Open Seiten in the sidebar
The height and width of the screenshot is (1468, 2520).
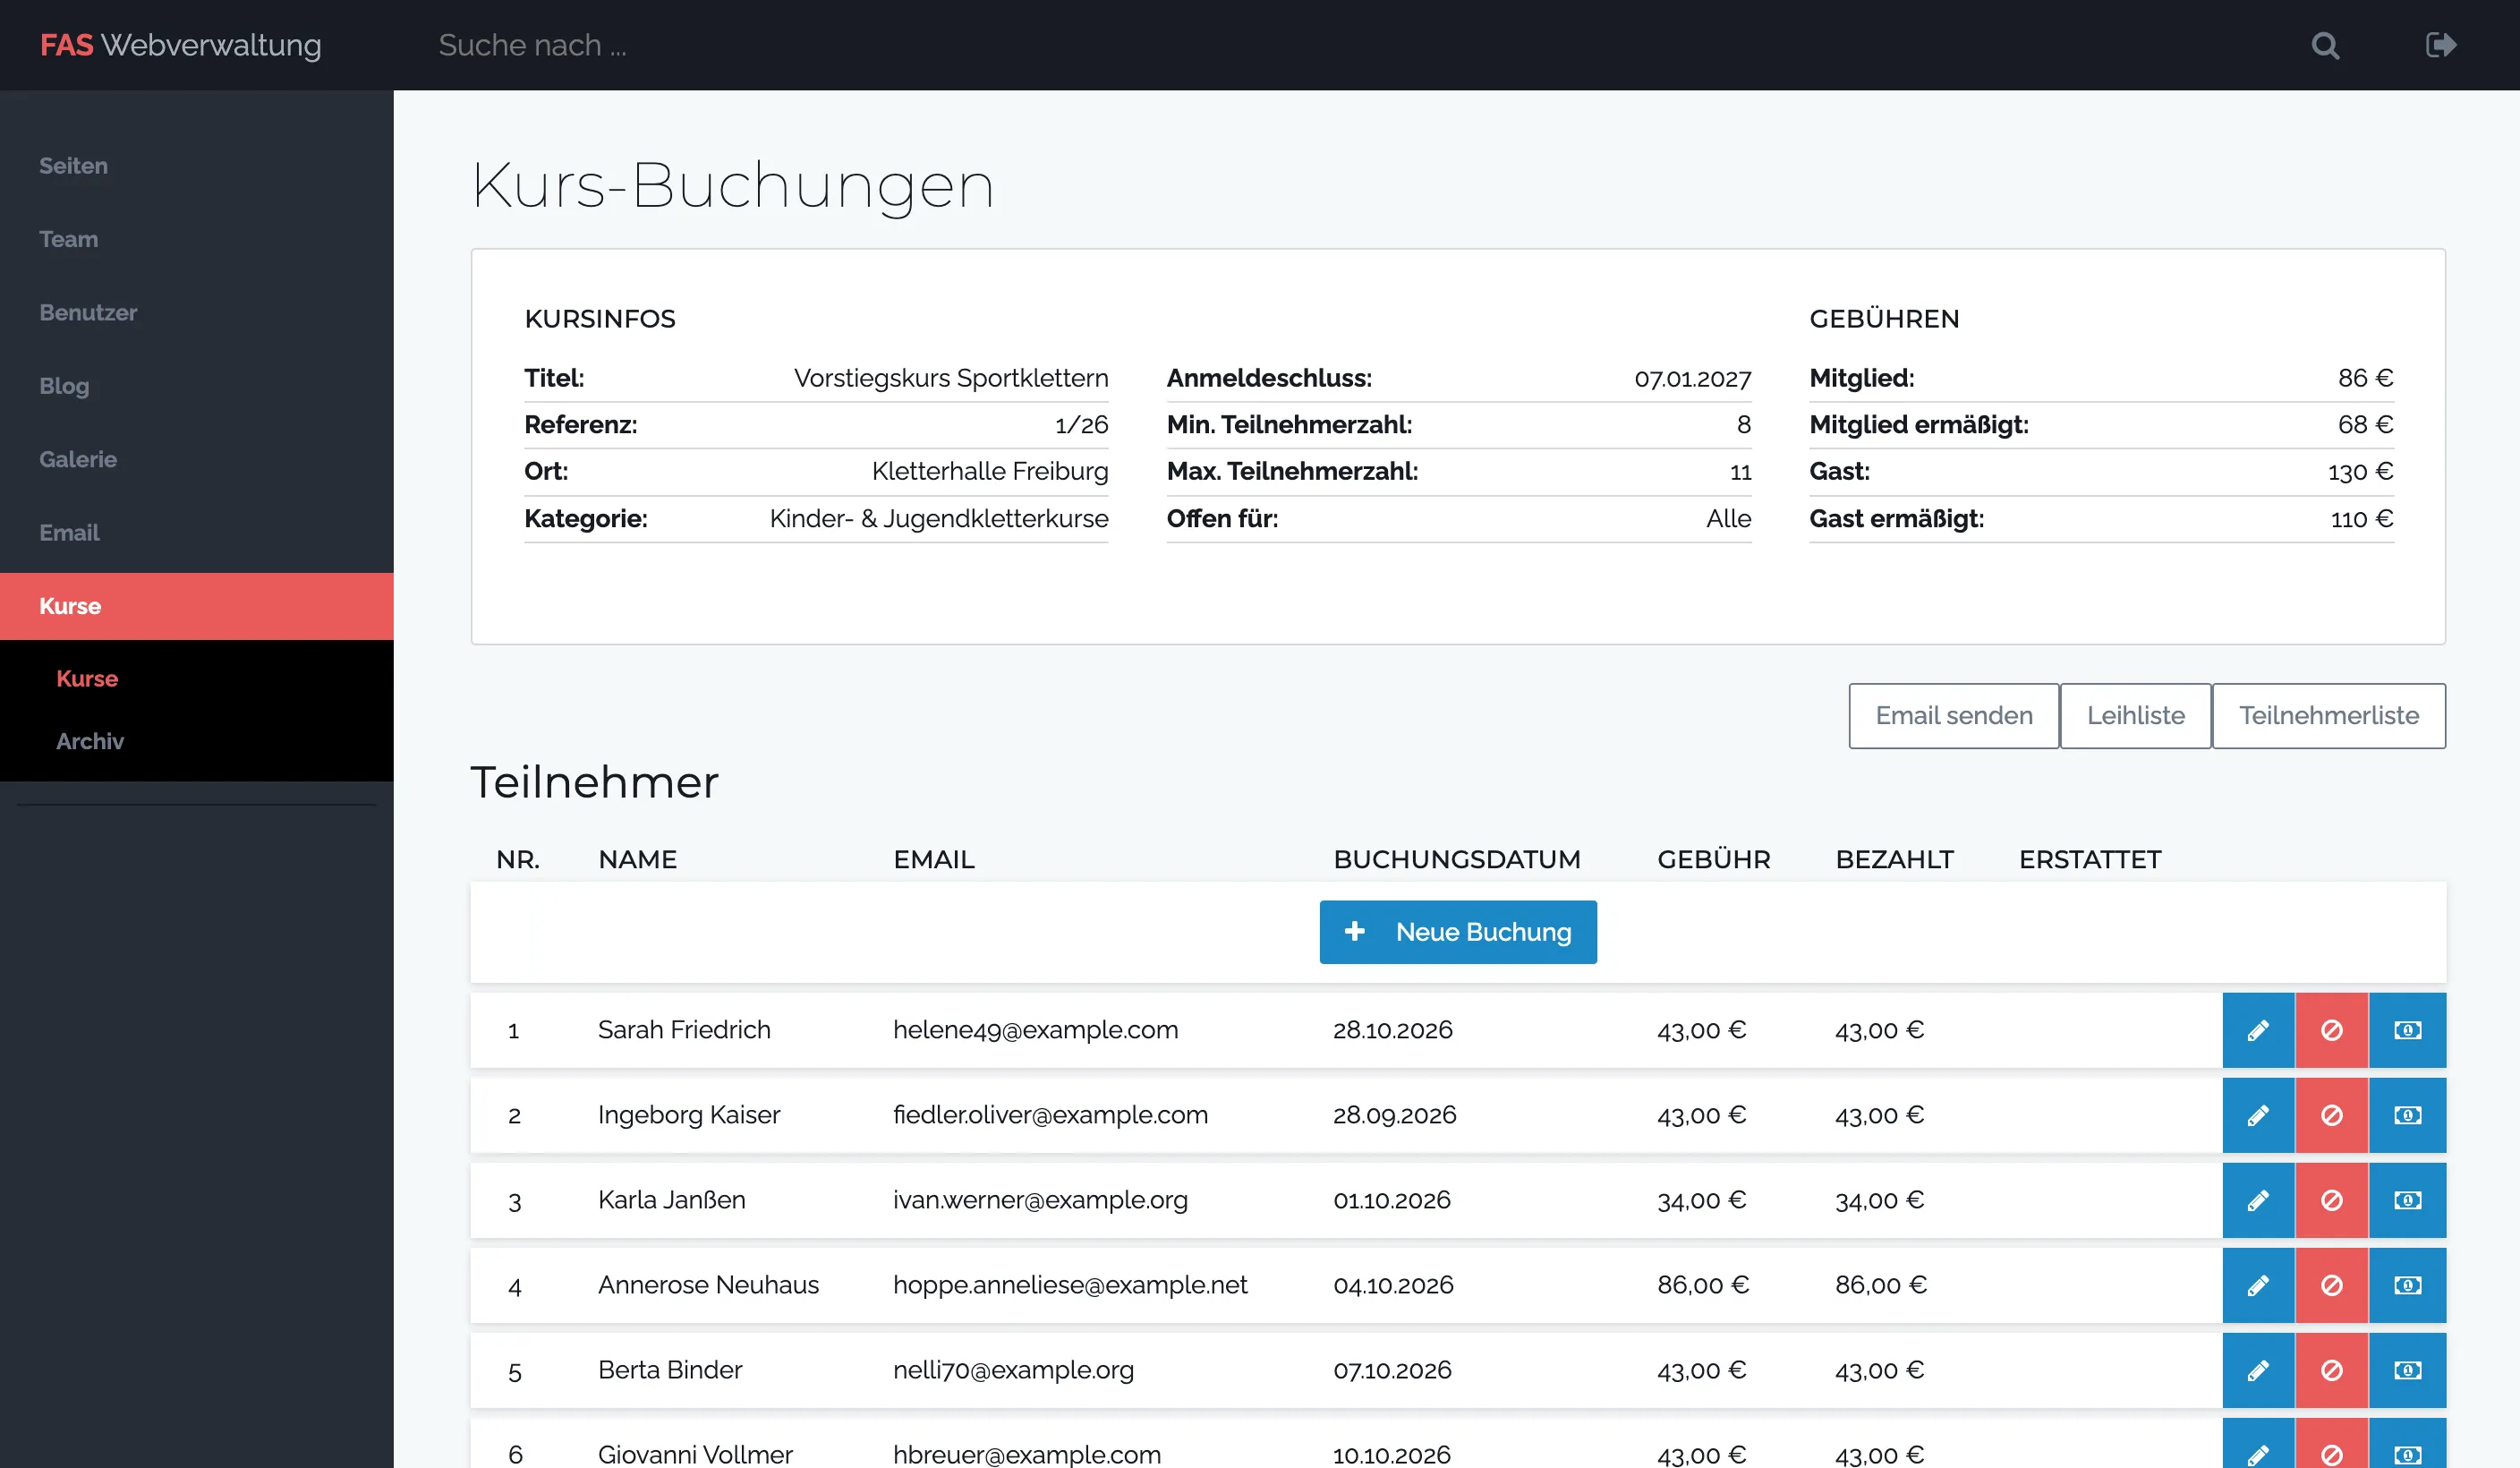point(197,166)
